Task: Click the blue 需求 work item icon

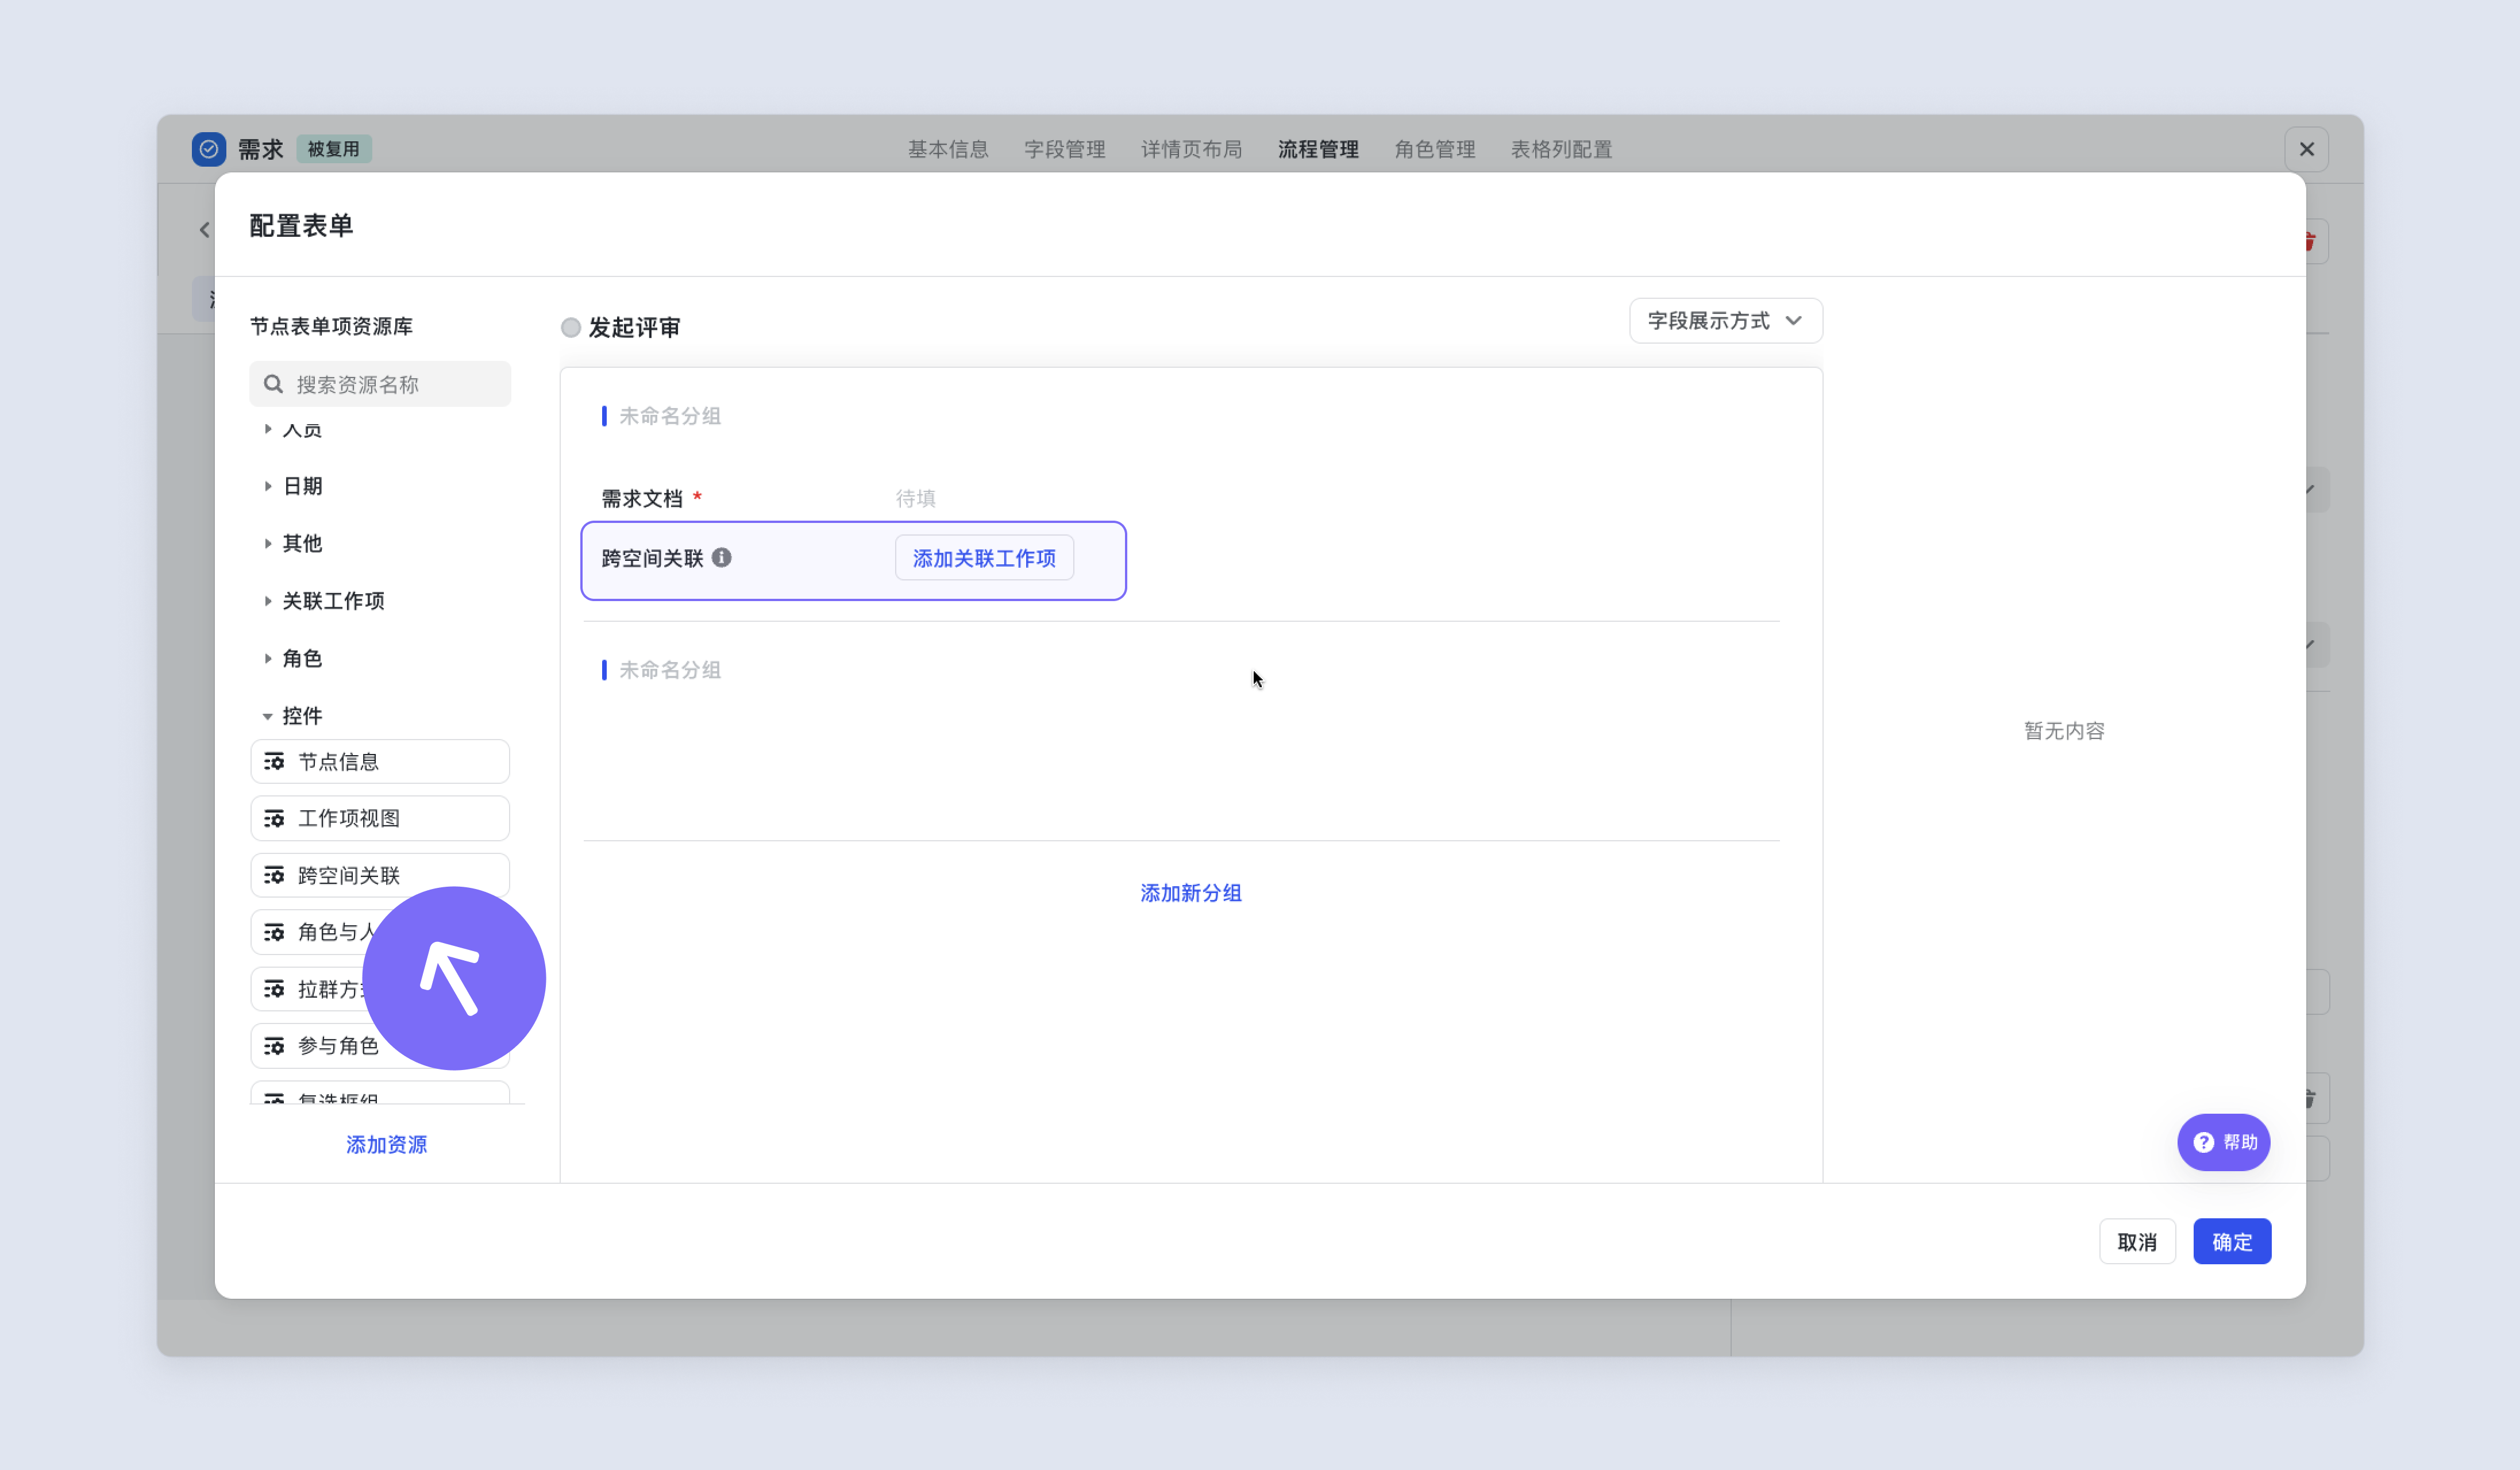Action: pos(208,149)
